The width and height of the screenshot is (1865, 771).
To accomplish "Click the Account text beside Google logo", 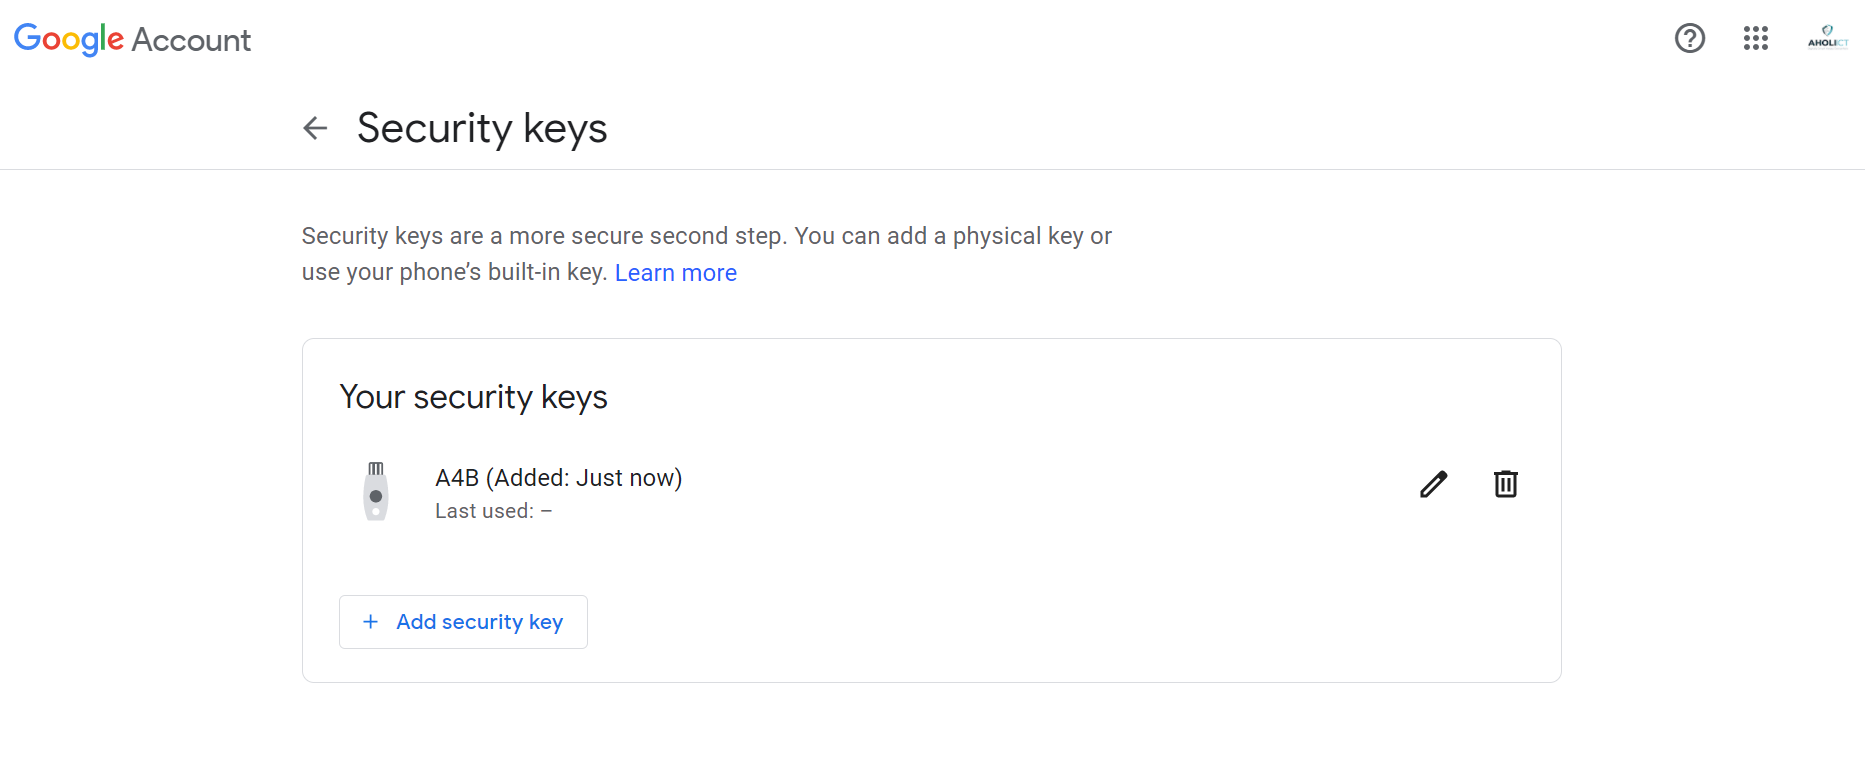I will (x=191, y=40).
